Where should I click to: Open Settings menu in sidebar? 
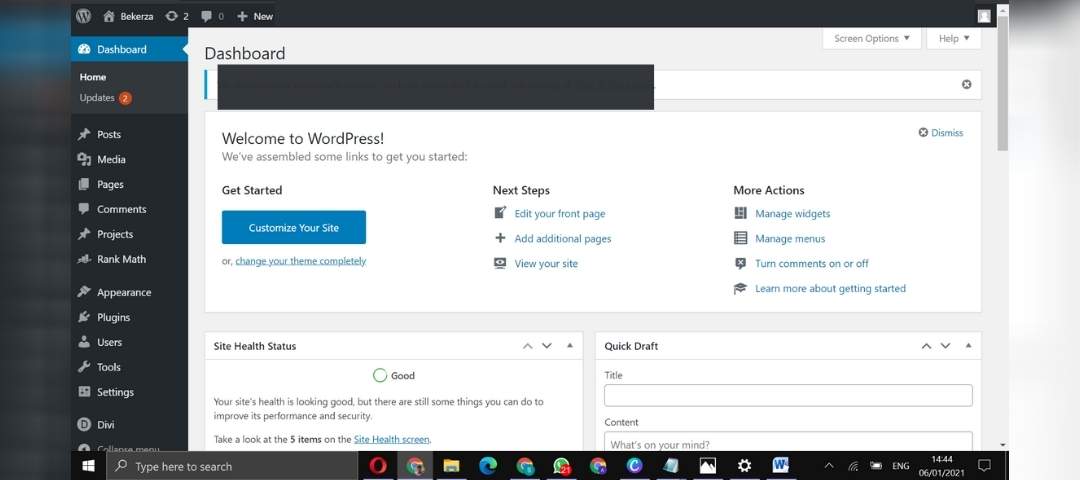tap(129, 392)
